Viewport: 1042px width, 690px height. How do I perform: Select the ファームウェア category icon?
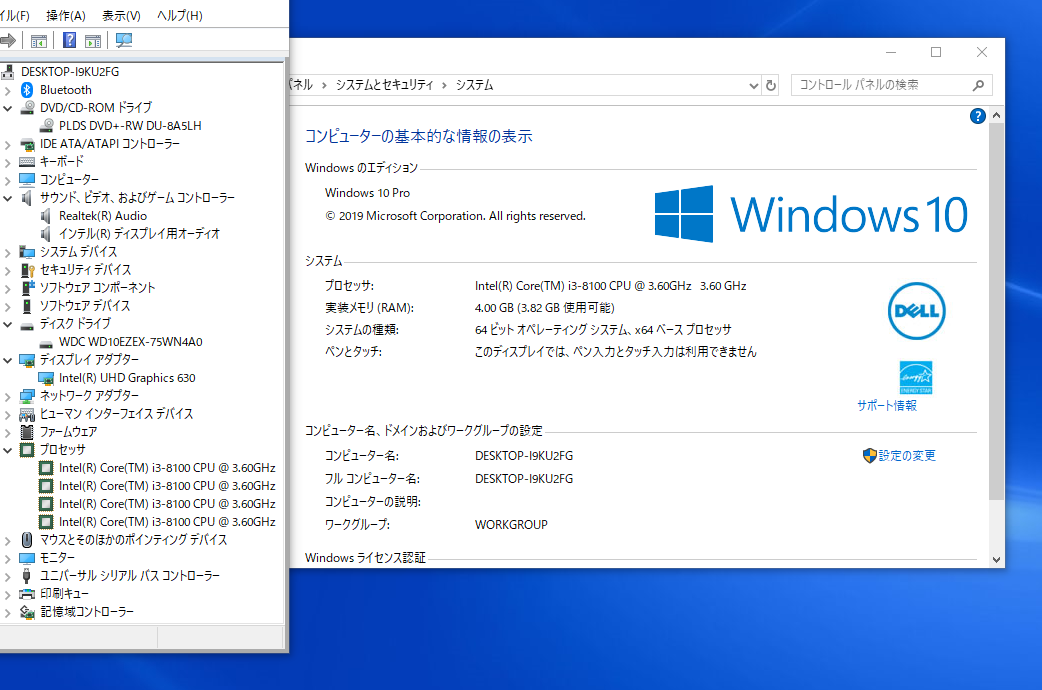click(27, 432)
